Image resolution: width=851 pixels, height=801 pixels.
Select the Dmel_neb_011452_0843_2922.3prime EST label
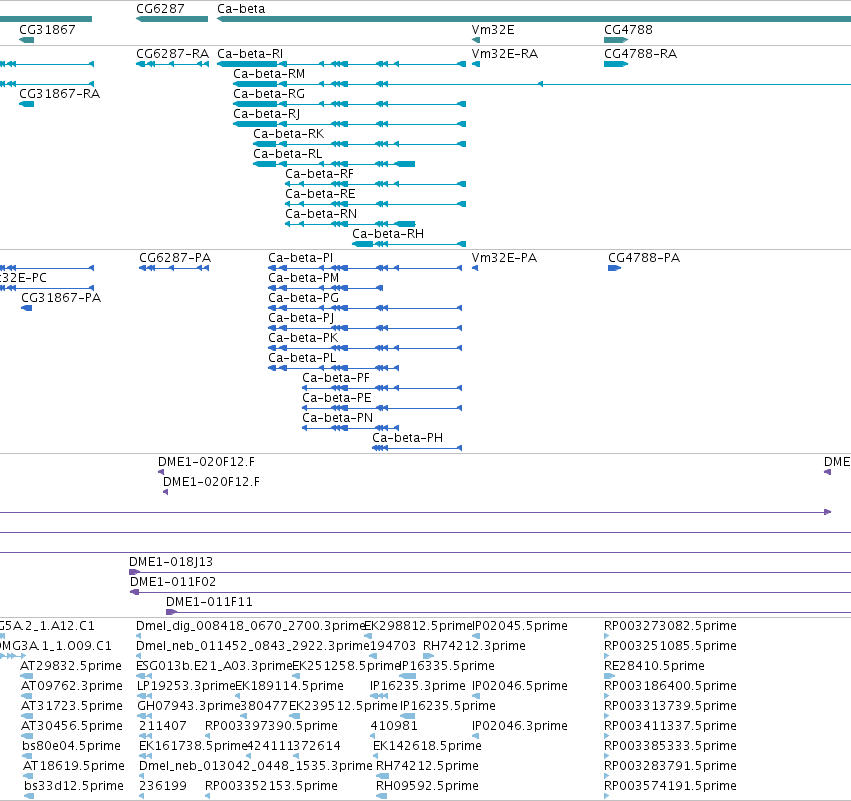coord(253,646)
